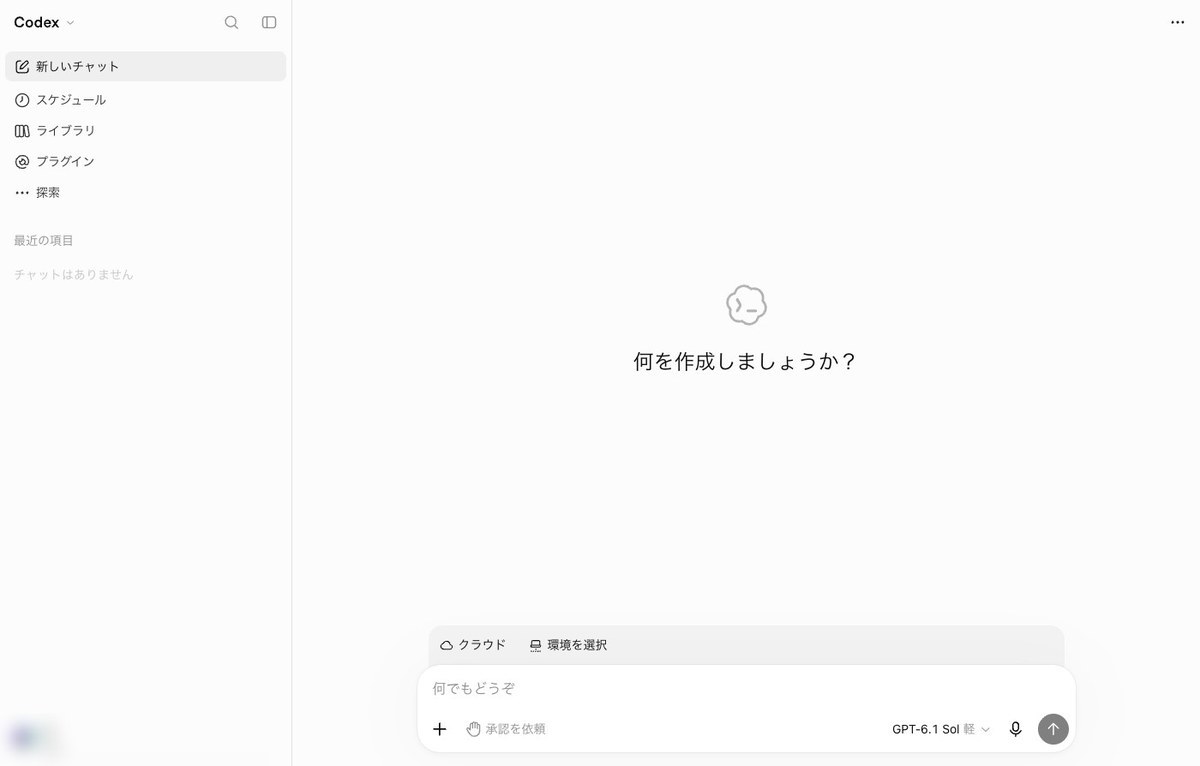Click the books icon beside ライブラリ

[22, 131]
